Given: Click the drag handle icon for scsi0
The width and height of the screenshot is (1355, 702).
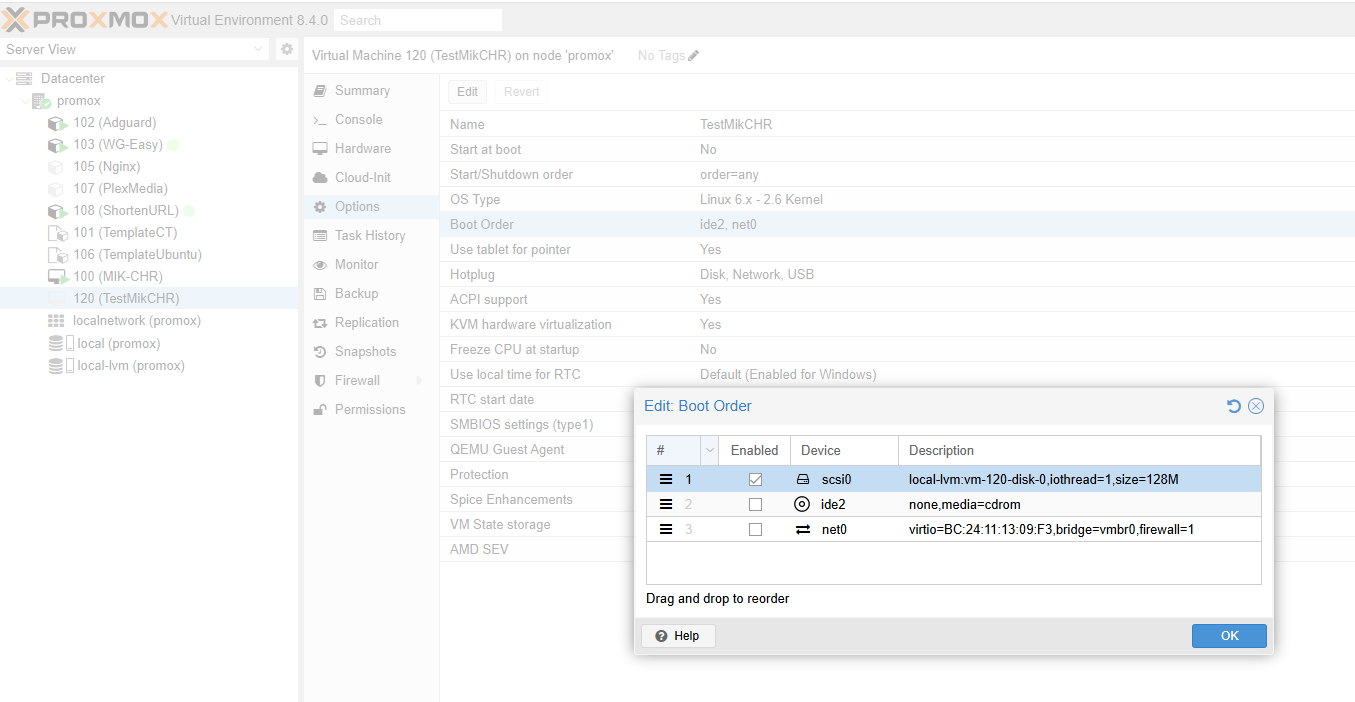Looking at the screenshot, I should pos(666,480).
